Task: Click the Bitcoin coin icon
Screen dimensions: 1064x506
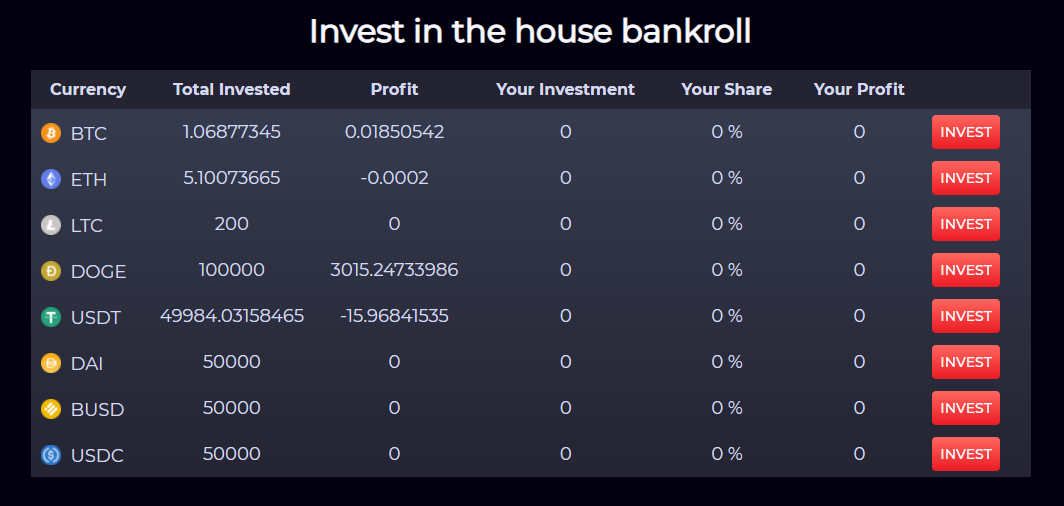Action: [51, 133]
